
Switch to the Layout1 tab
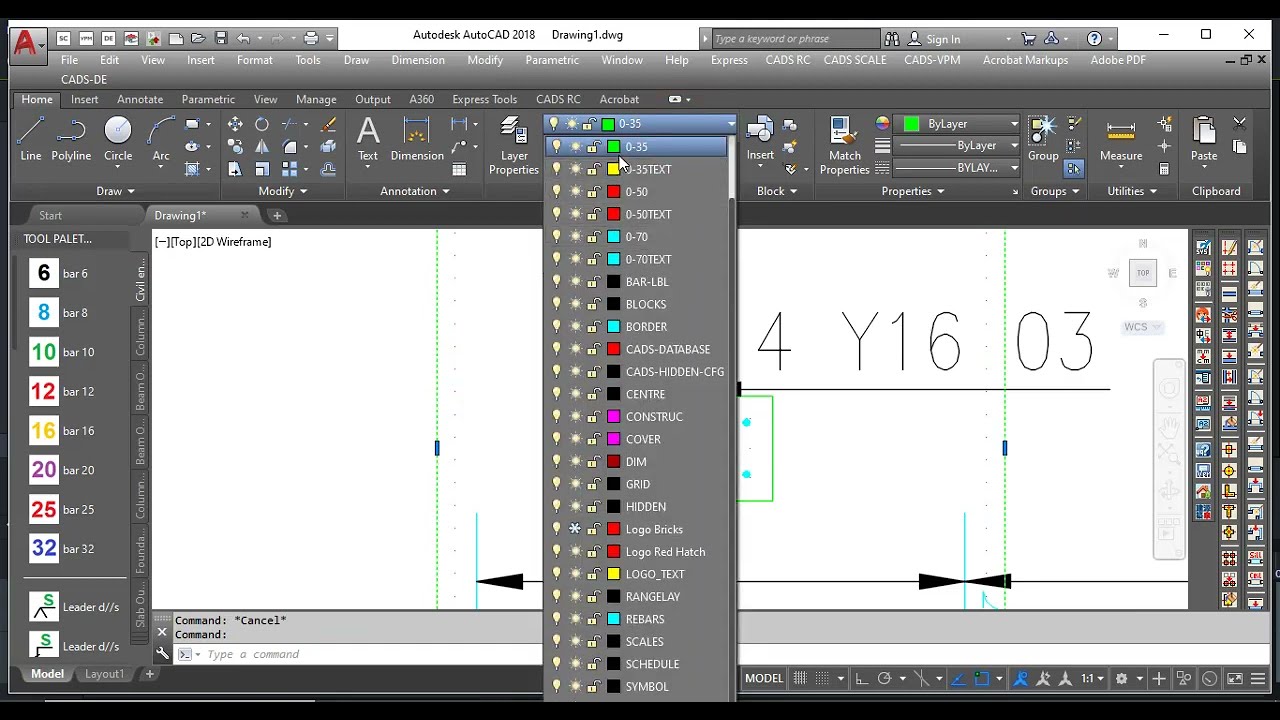104,674
